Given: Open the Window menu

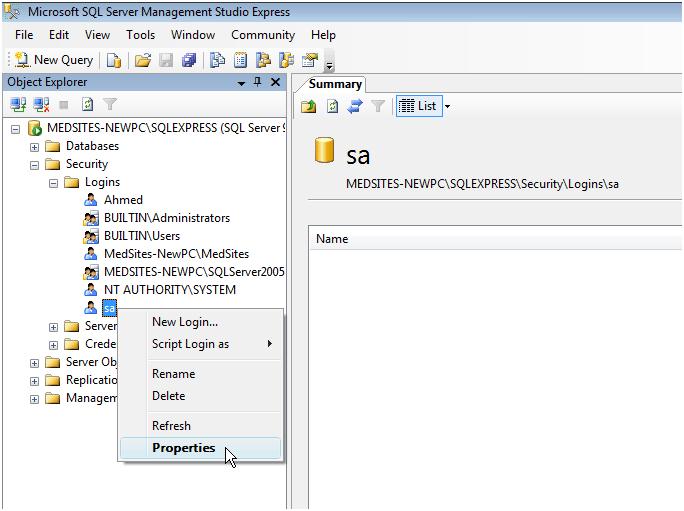Looking at the screenshot, I should 193,35.
